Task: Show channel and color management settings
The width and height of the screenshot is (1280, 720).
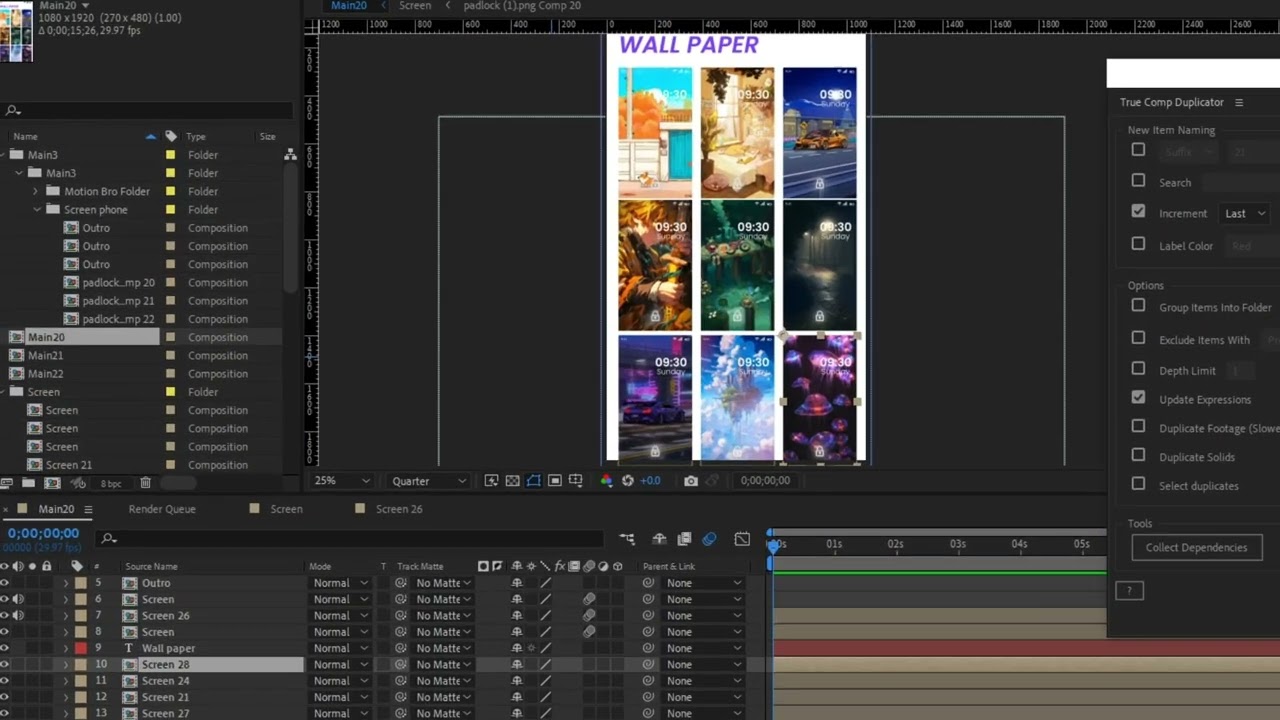Action: (606, 481)
